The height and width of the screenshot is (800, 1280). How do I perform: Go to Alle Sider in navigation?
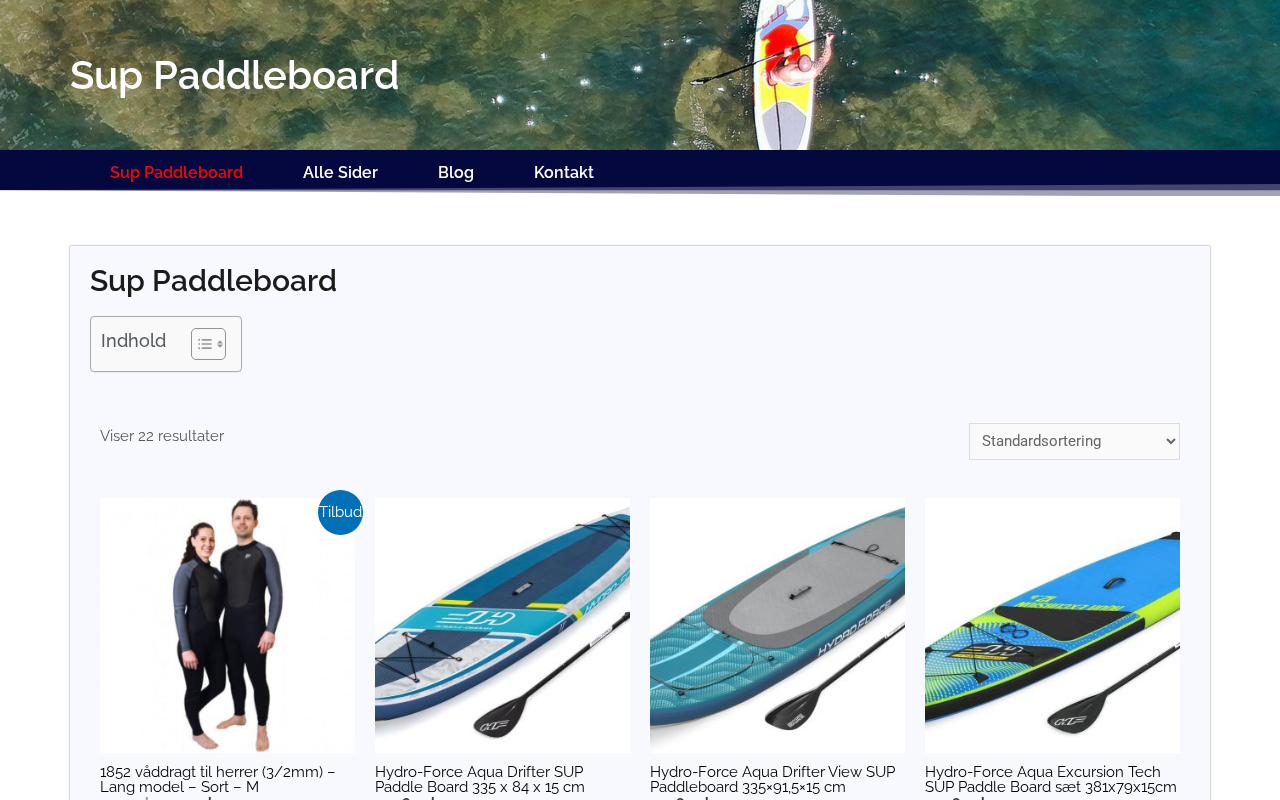[340, 172]
